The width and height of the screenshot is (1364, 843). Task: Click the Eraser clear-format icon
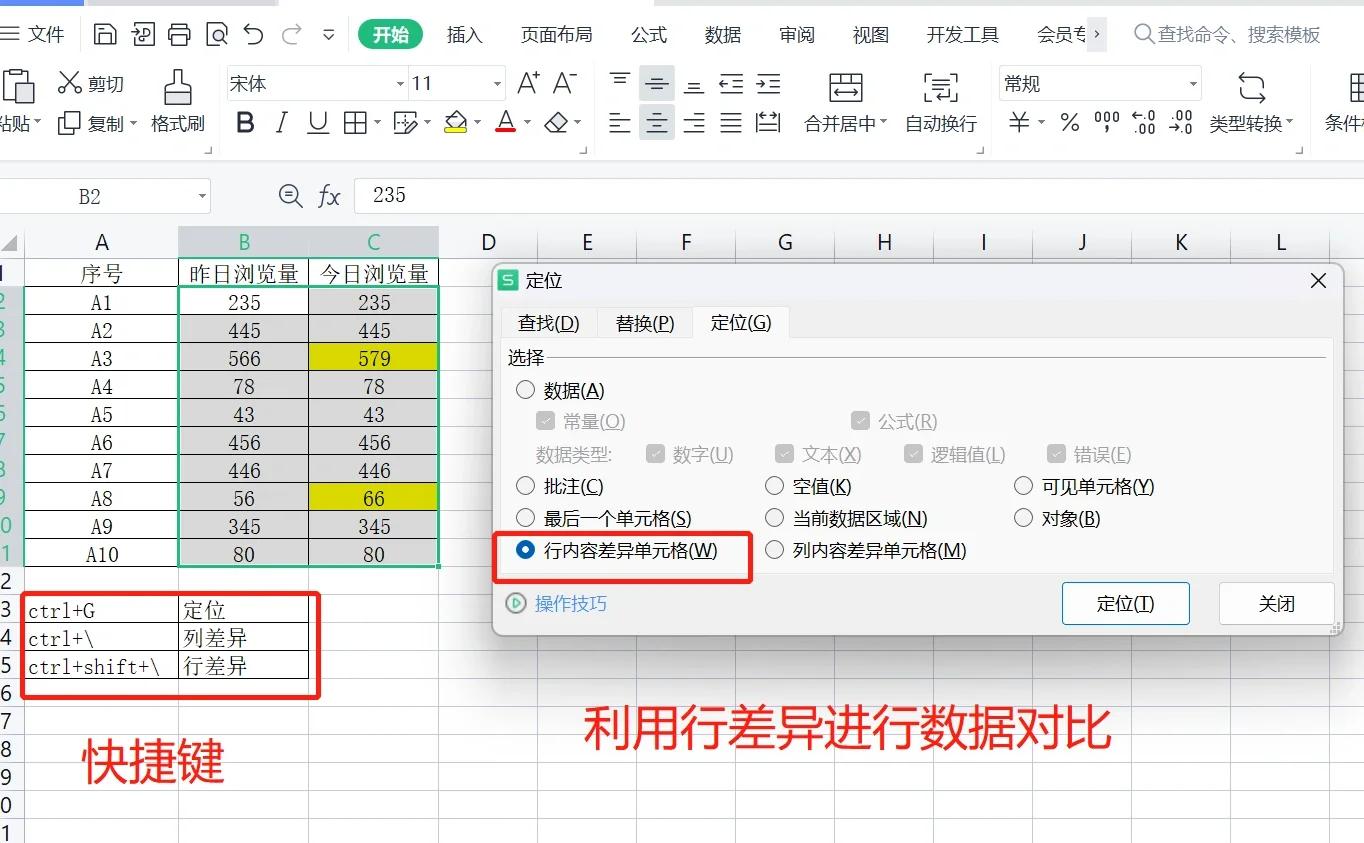[556, 123]
